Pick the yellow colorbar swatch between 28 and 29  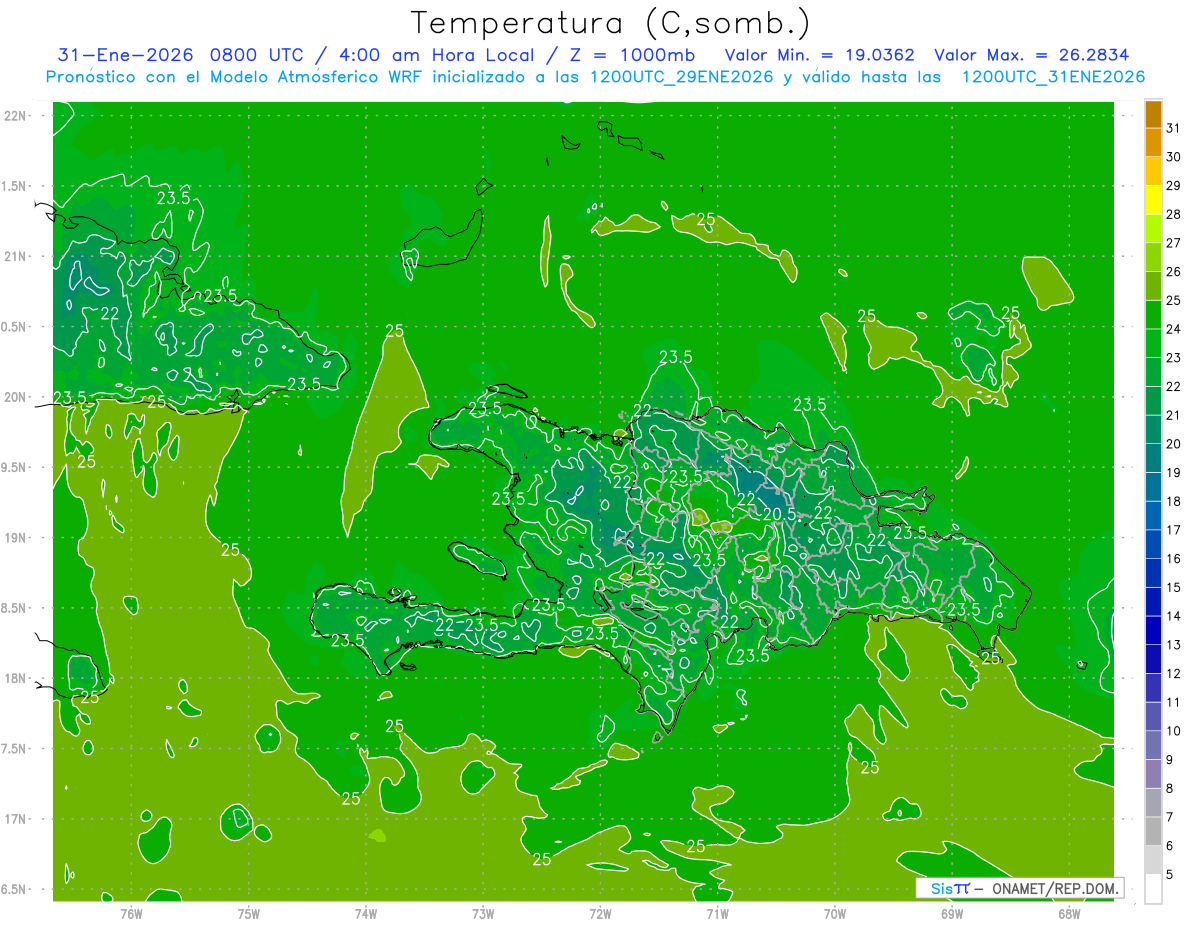[x=1153, y=200]
